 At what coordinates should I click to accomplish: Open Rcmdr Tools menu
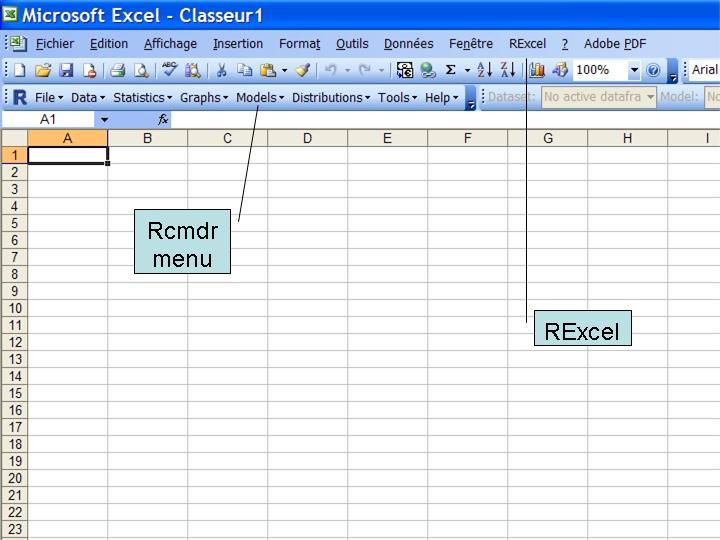coord(397,97)
